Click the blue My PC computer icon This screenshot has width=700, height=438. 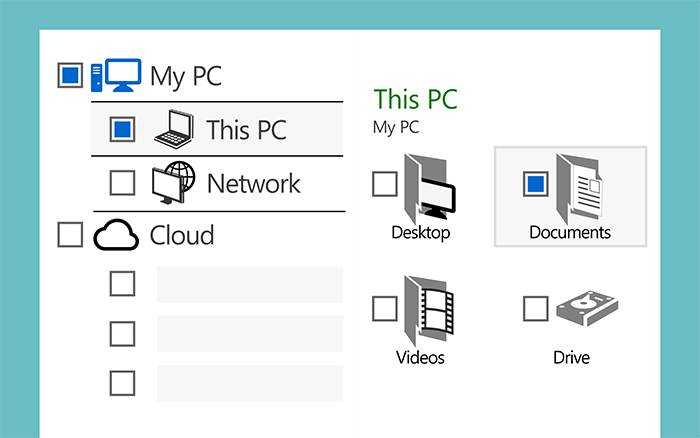point(116,75)
